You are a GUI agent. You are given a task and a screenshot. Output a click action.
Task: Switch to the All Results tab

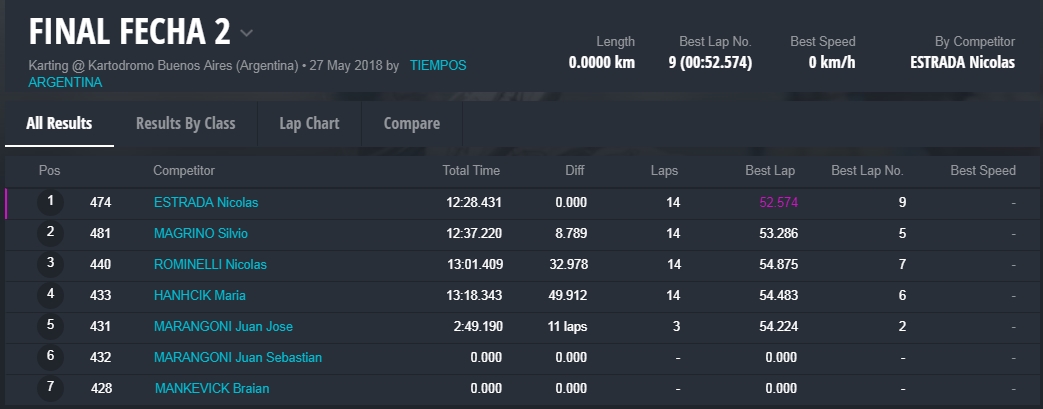[x=59, y=124]
